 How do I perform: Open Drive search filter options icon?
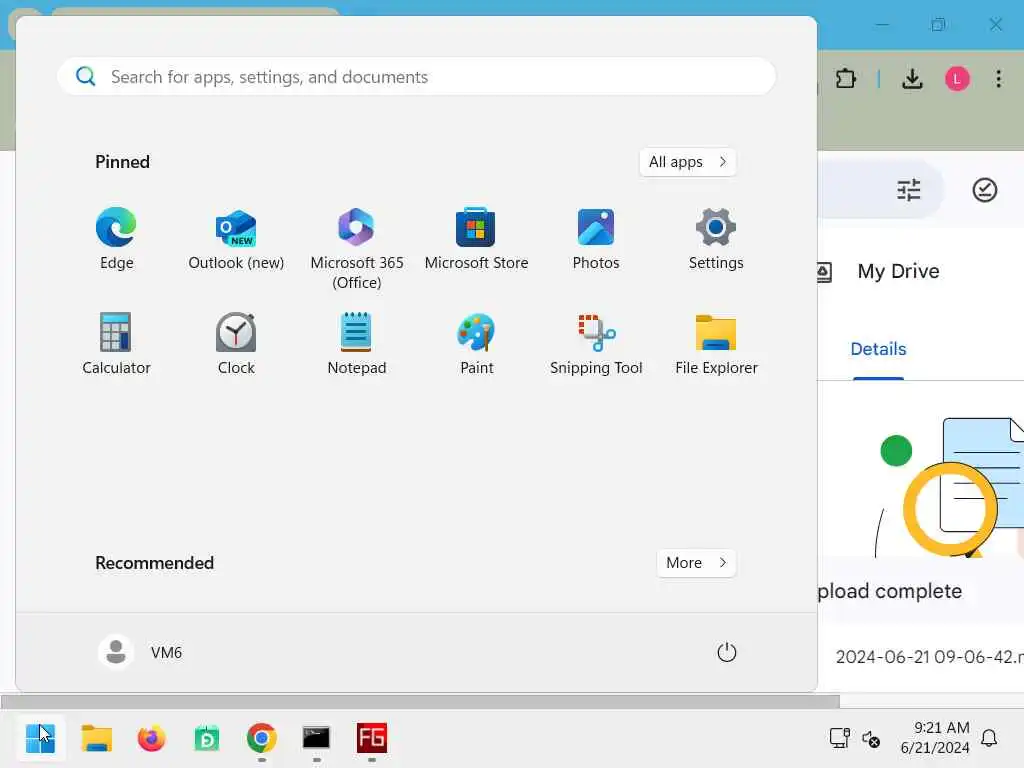[x=908, y=190]
